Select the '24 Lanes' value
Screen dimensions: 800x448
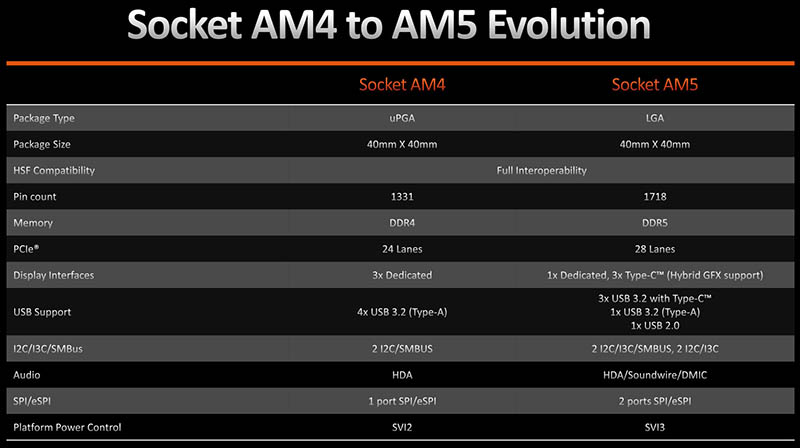pos(402,249)
